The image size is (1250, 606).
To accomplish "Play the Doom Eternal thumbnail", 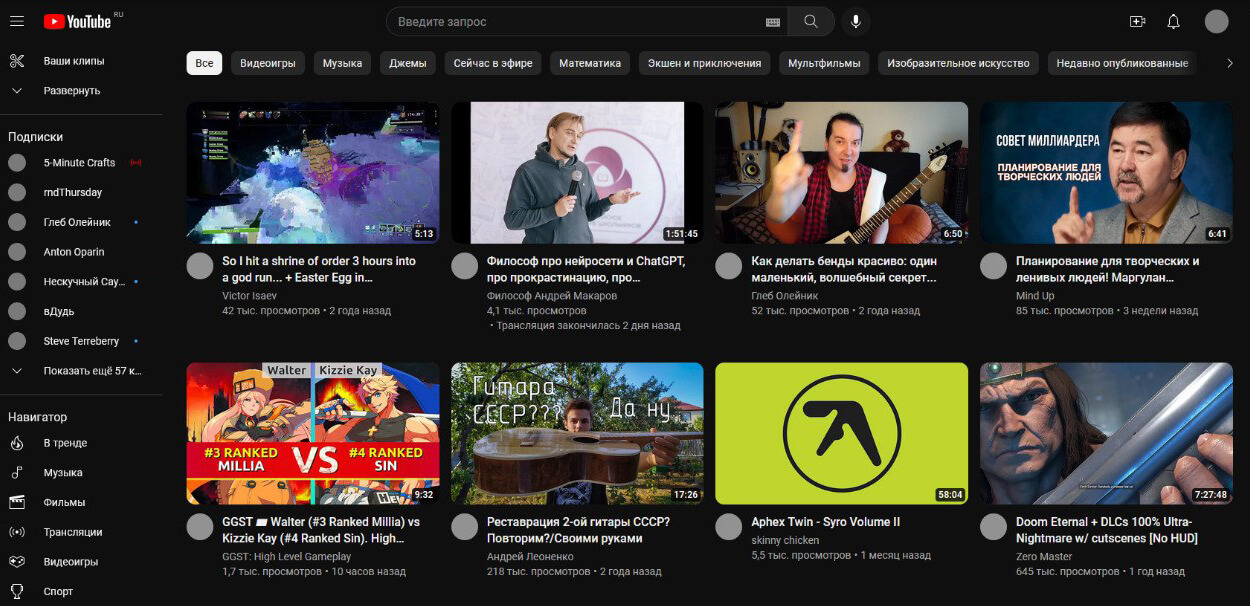I will pos(1106,433).
